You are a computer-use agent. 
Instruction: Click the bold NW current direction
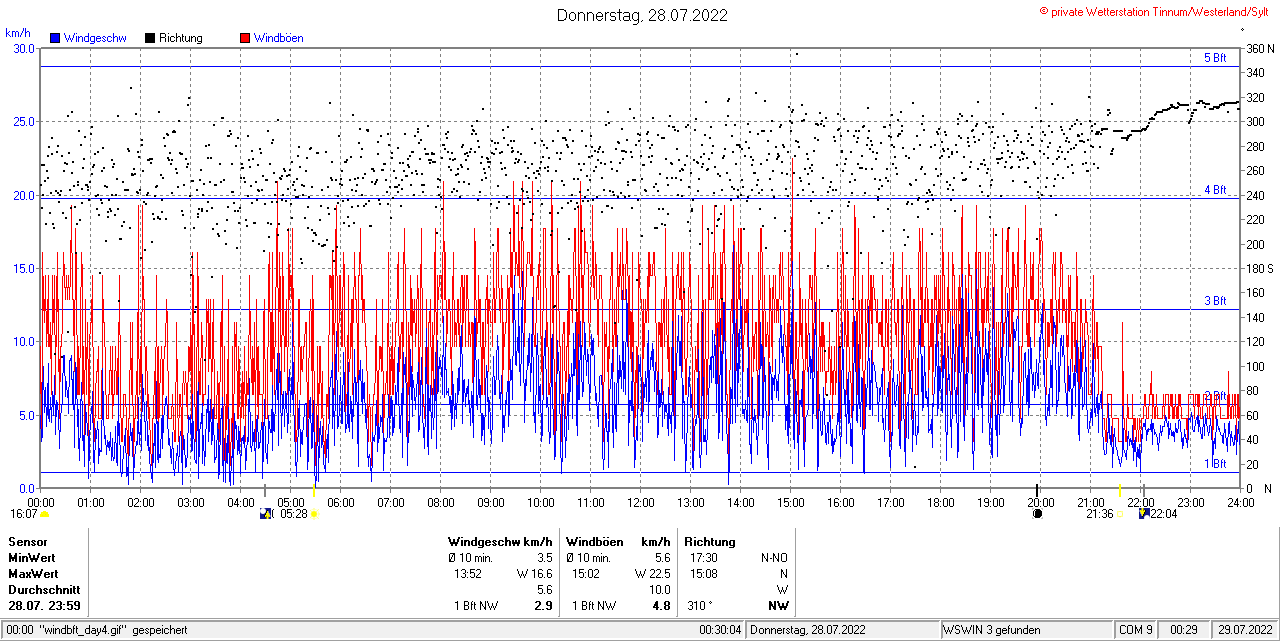click(778, 605)
